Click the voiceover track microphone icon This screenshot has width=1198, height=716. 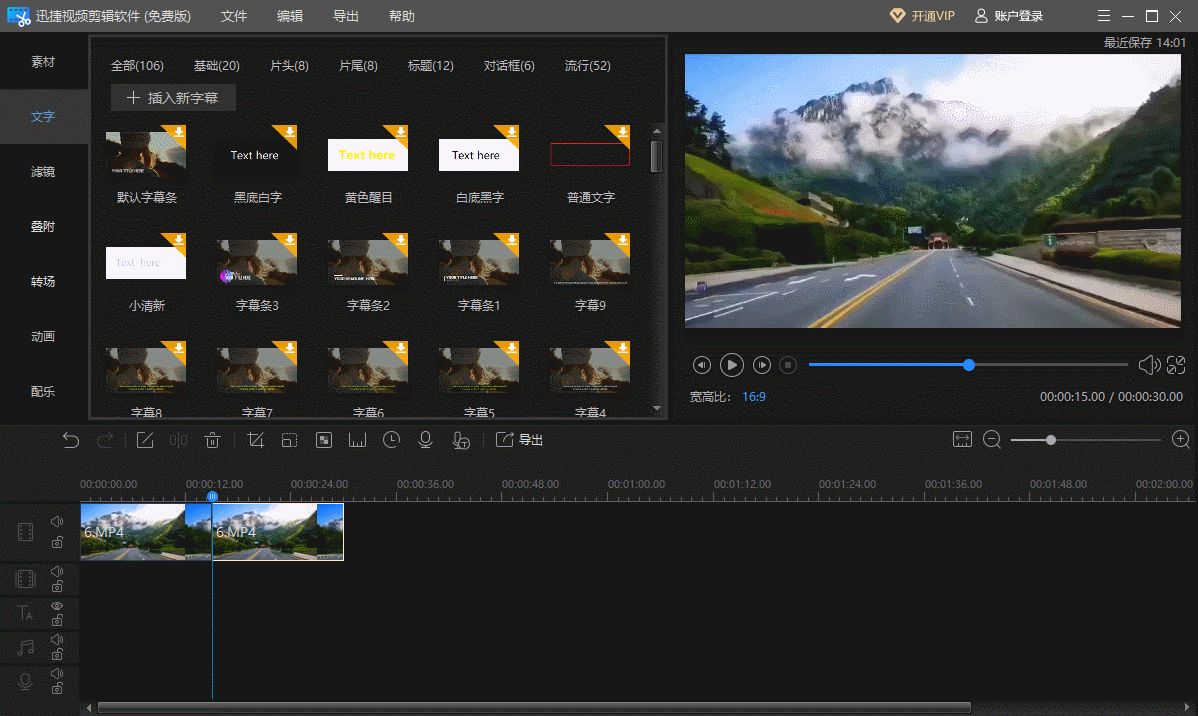pos(25,682)
